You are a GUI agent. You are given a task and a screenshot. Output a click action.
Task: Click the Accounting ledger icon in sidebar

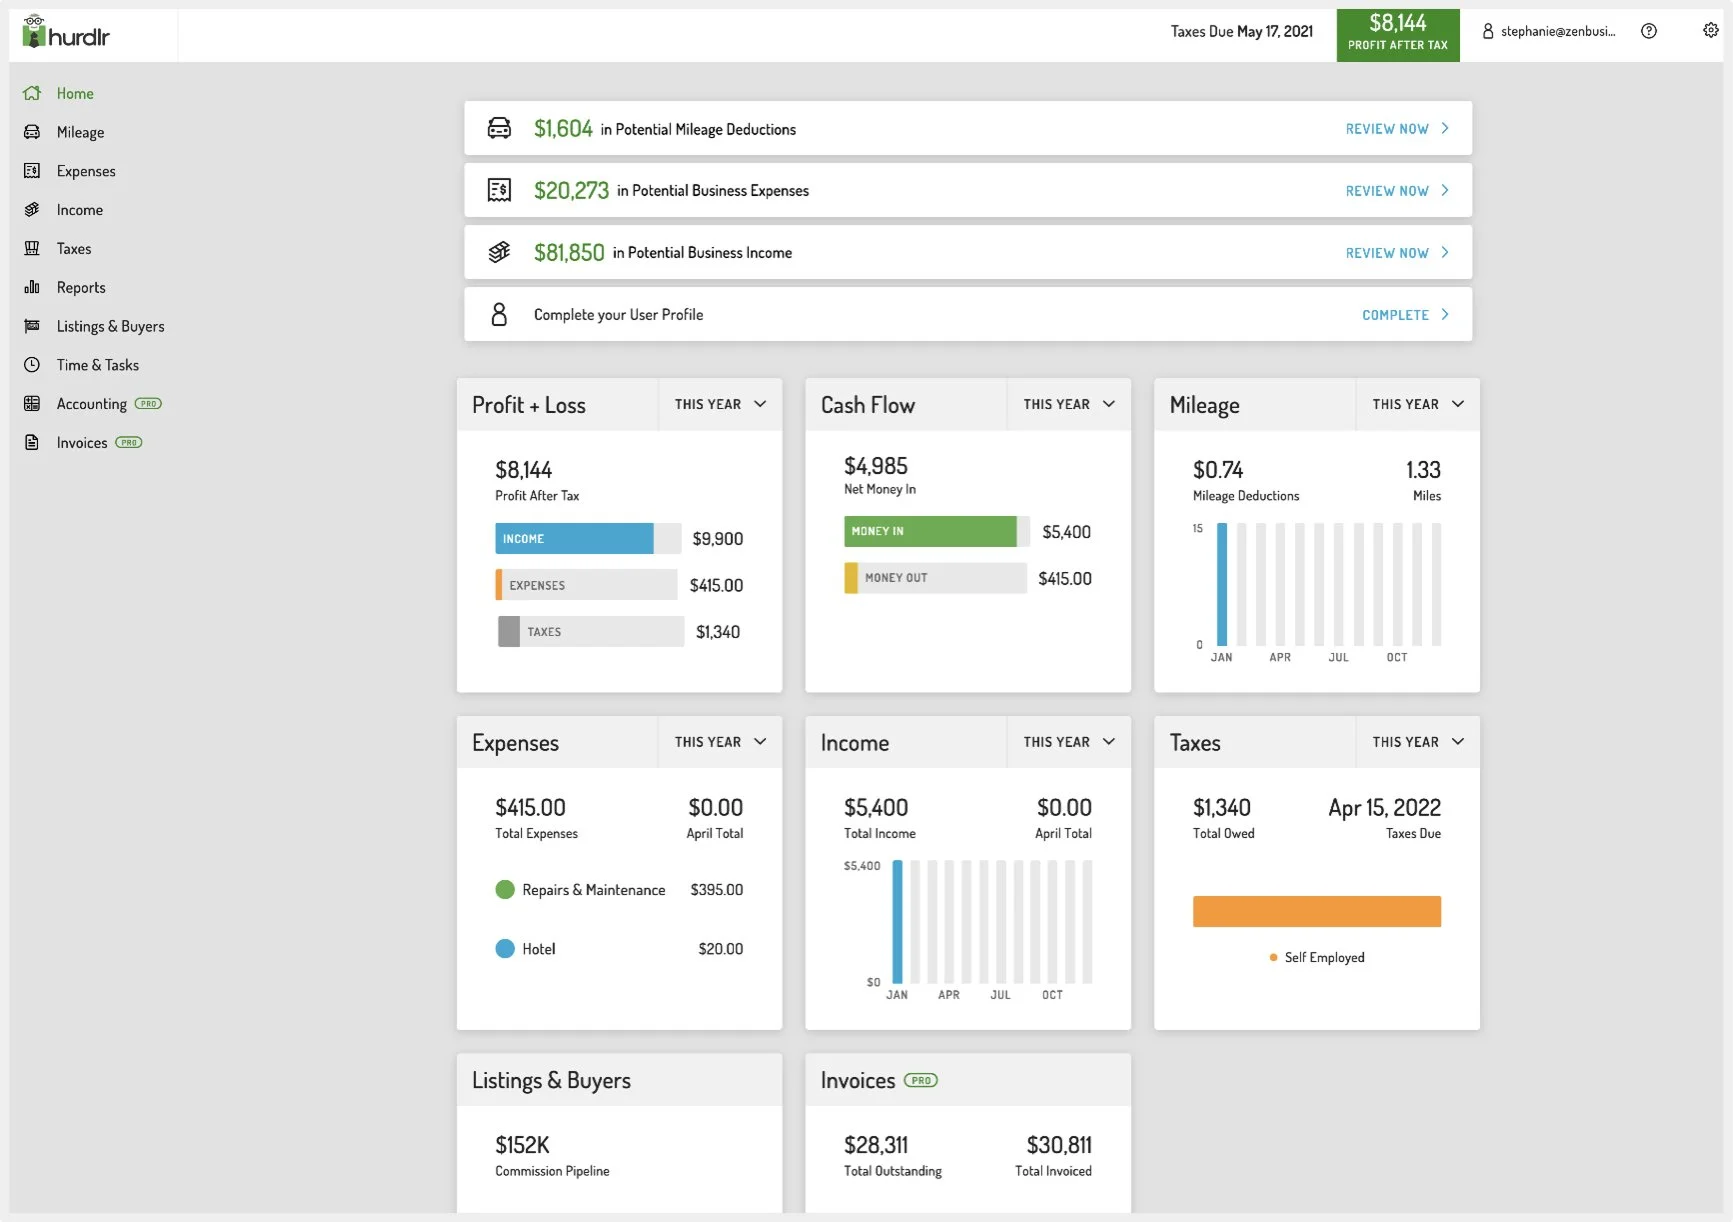(x=32, y=404)
